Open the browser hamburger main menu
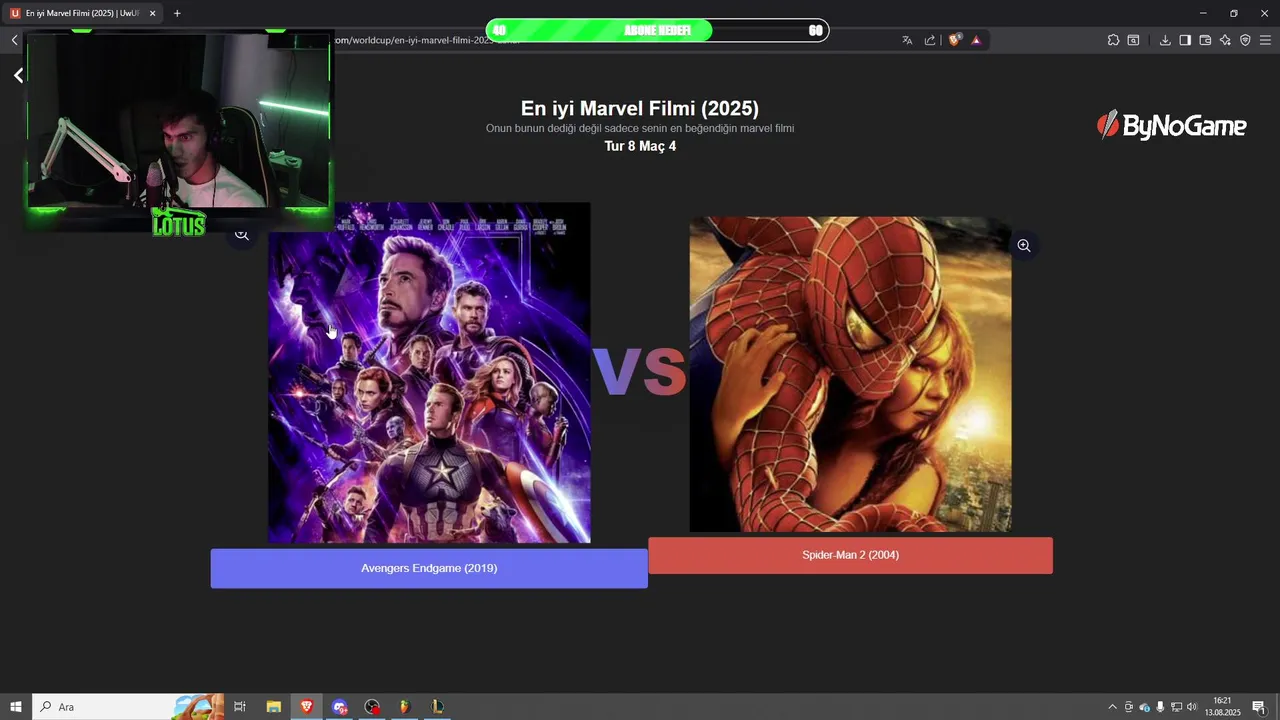The image size is (1280, 720). tap(1265, 40)
